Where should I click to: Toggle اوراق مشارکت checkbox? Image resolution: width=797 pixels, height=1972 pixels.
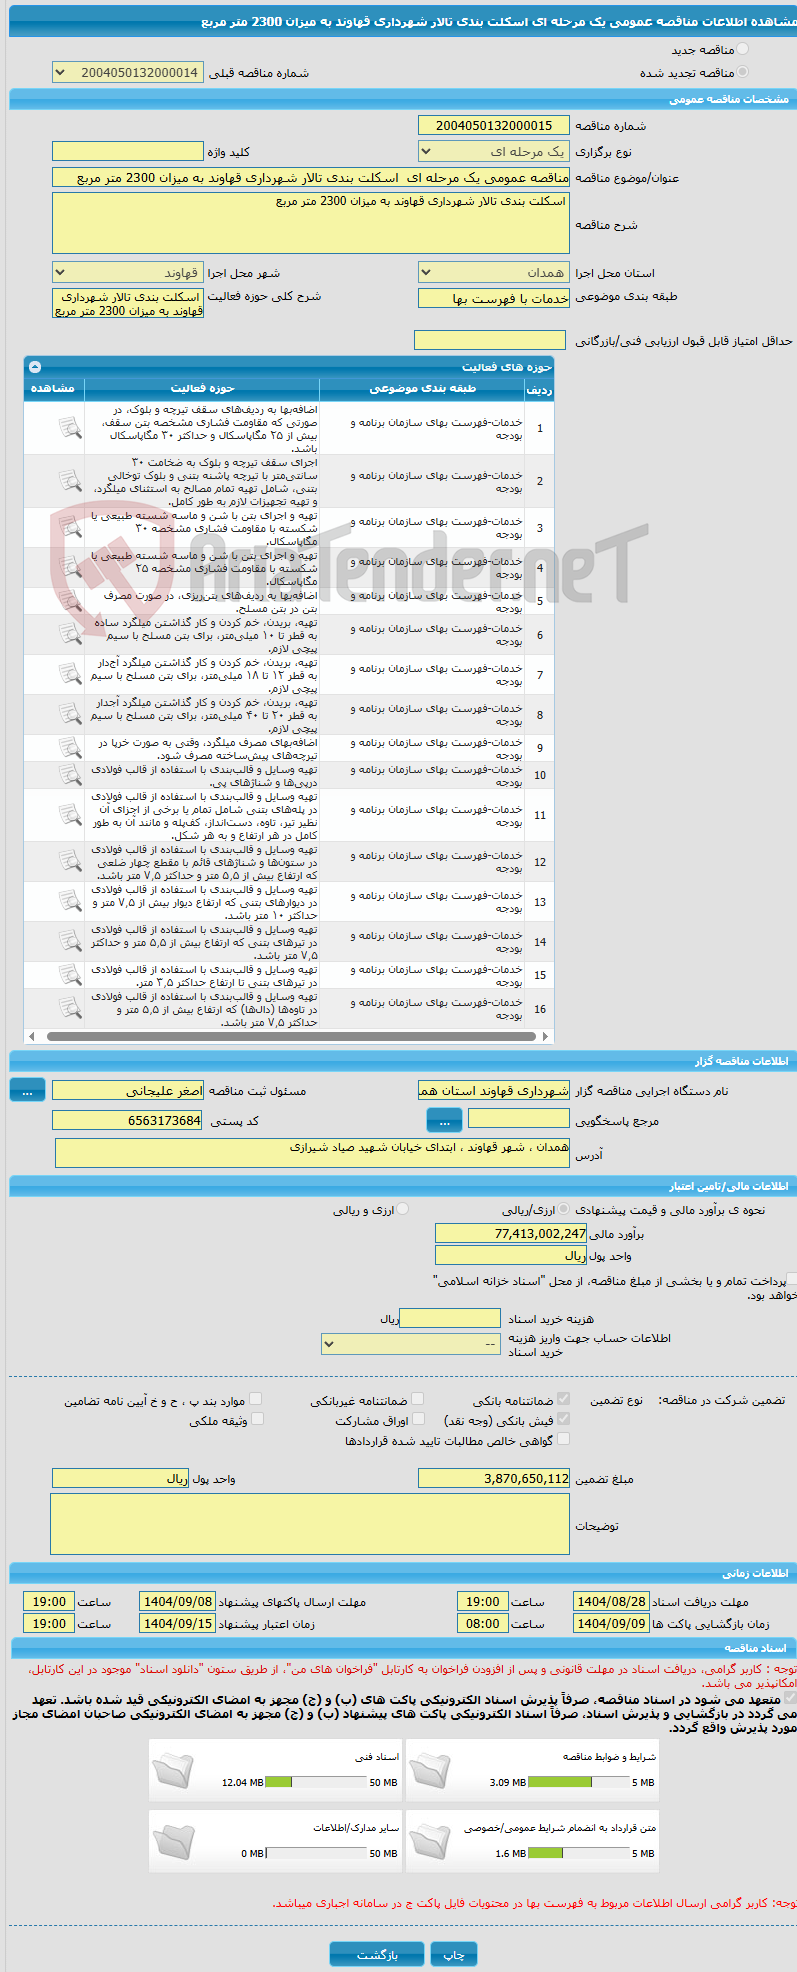click(418, 1419)
